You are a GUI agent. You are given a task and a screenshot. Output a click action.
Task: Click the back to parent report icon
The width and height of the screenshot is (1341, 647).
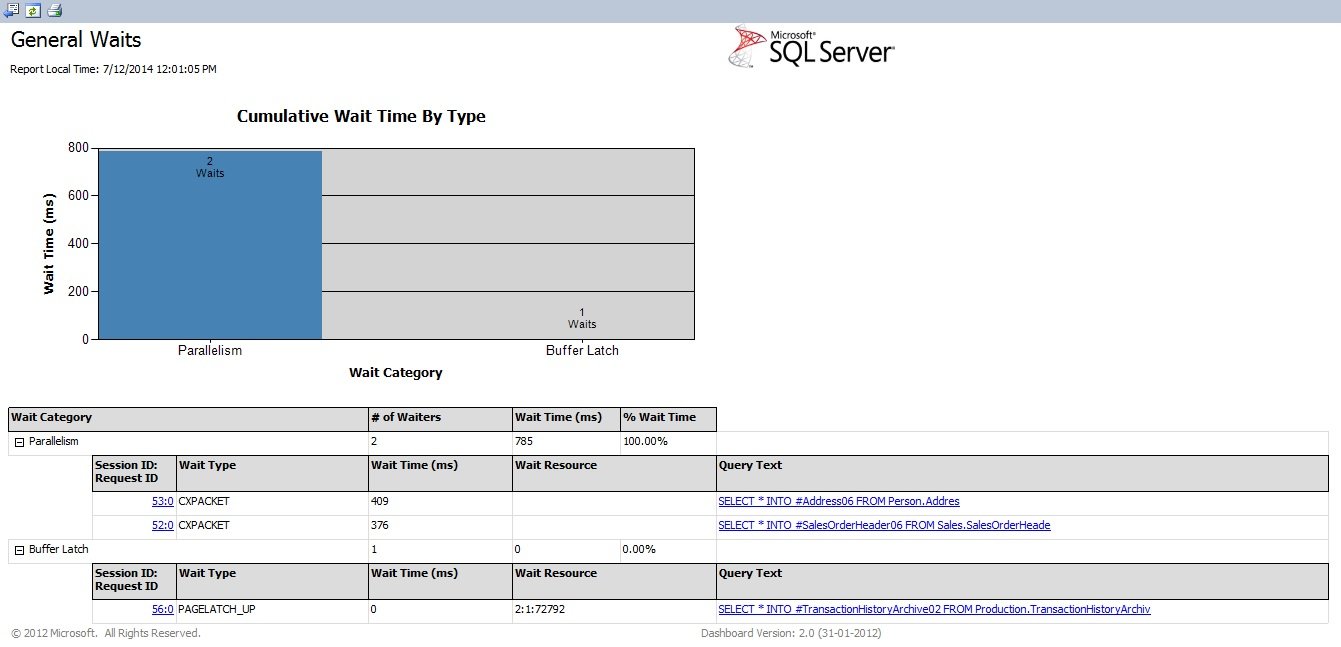point(11,10)
